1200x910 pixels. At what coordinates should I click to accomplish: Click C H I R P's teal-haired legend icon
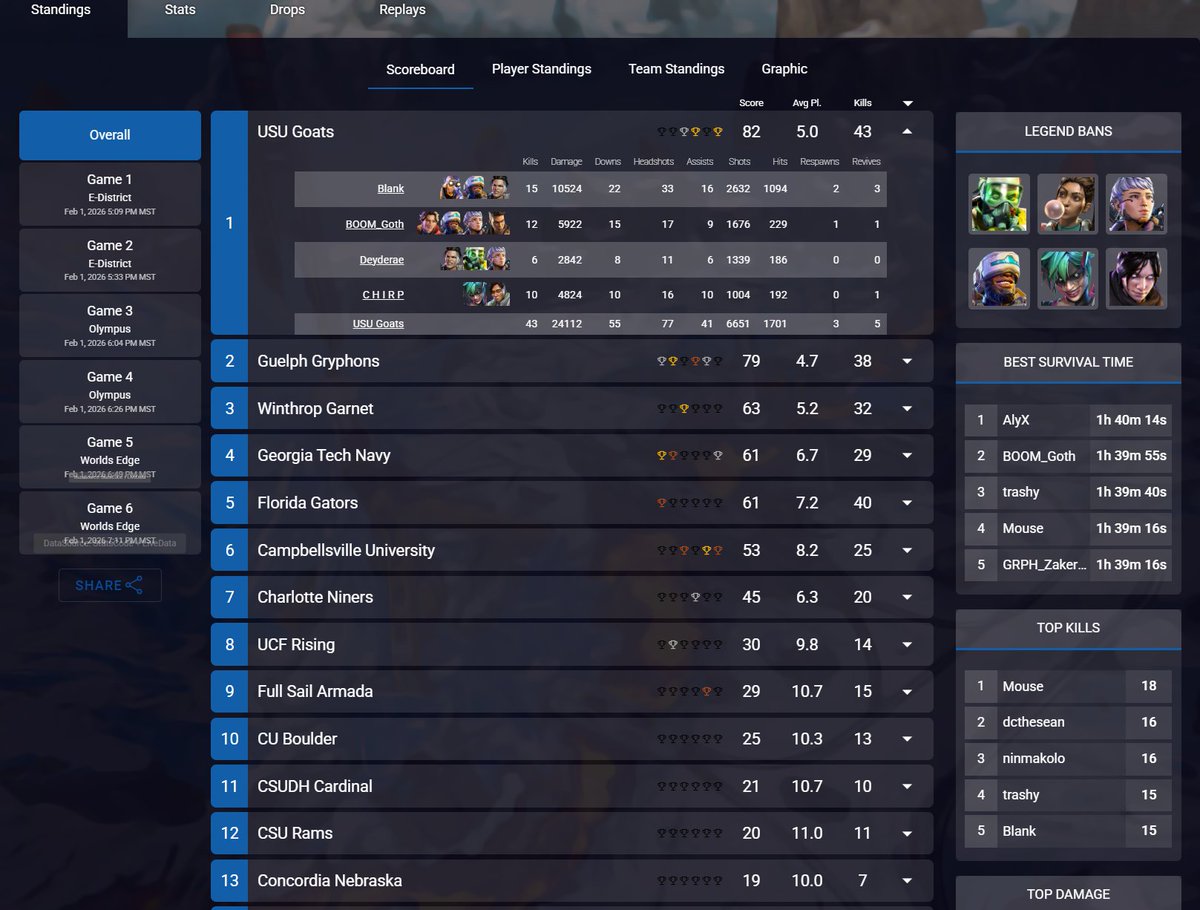[475, 294]
